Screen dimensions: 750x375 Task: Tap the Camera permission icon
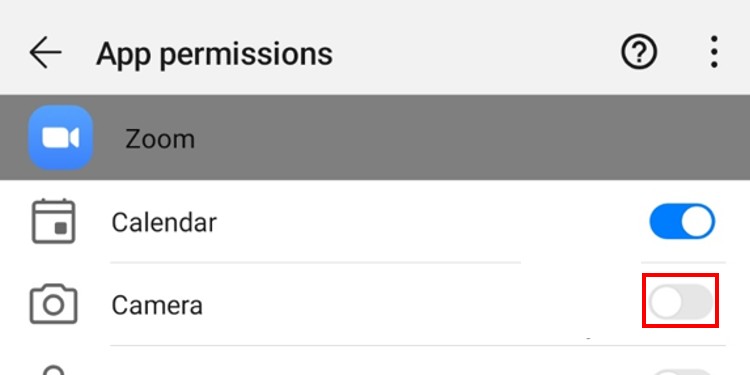click(x=53, y=304)
